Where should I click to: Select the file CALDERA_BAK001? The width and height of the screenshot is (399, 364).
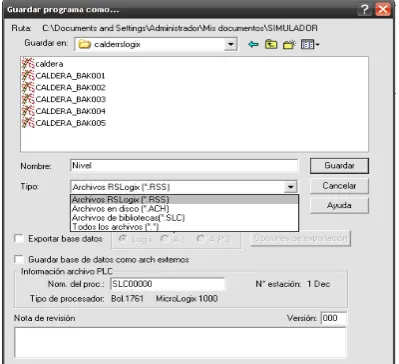click(70, 76)
